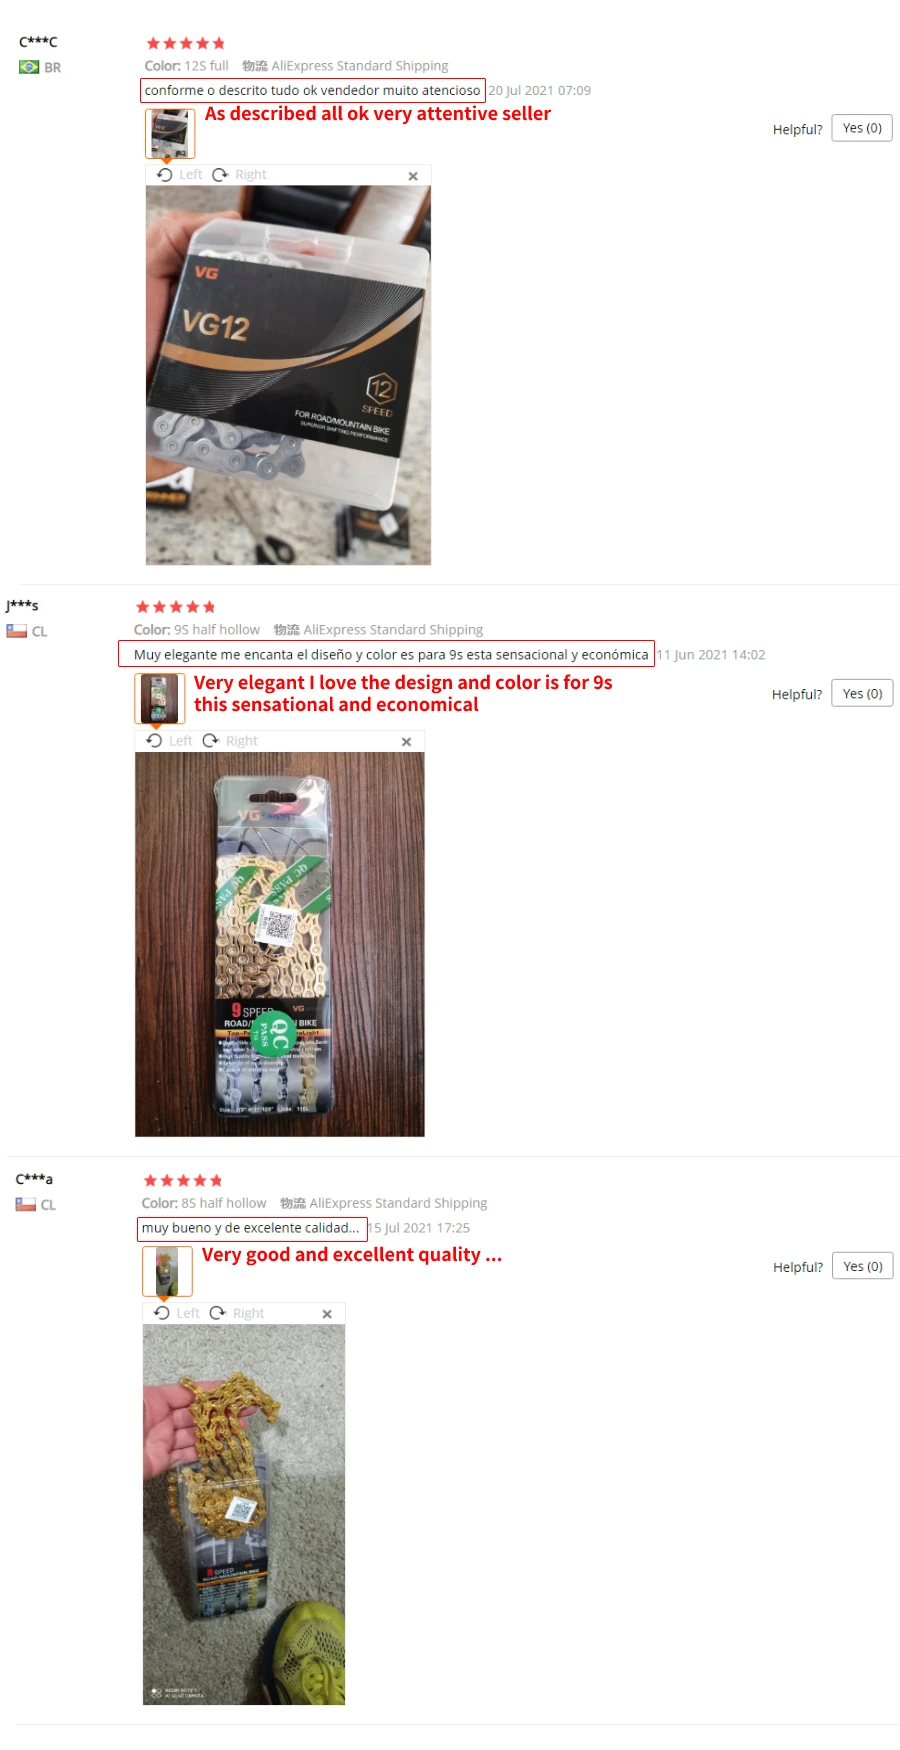Image resolution: width=900 pixels, height=1750 pixels.
Task: Open thumbnail in the 12S full review
Action: (x=170, y=134)
